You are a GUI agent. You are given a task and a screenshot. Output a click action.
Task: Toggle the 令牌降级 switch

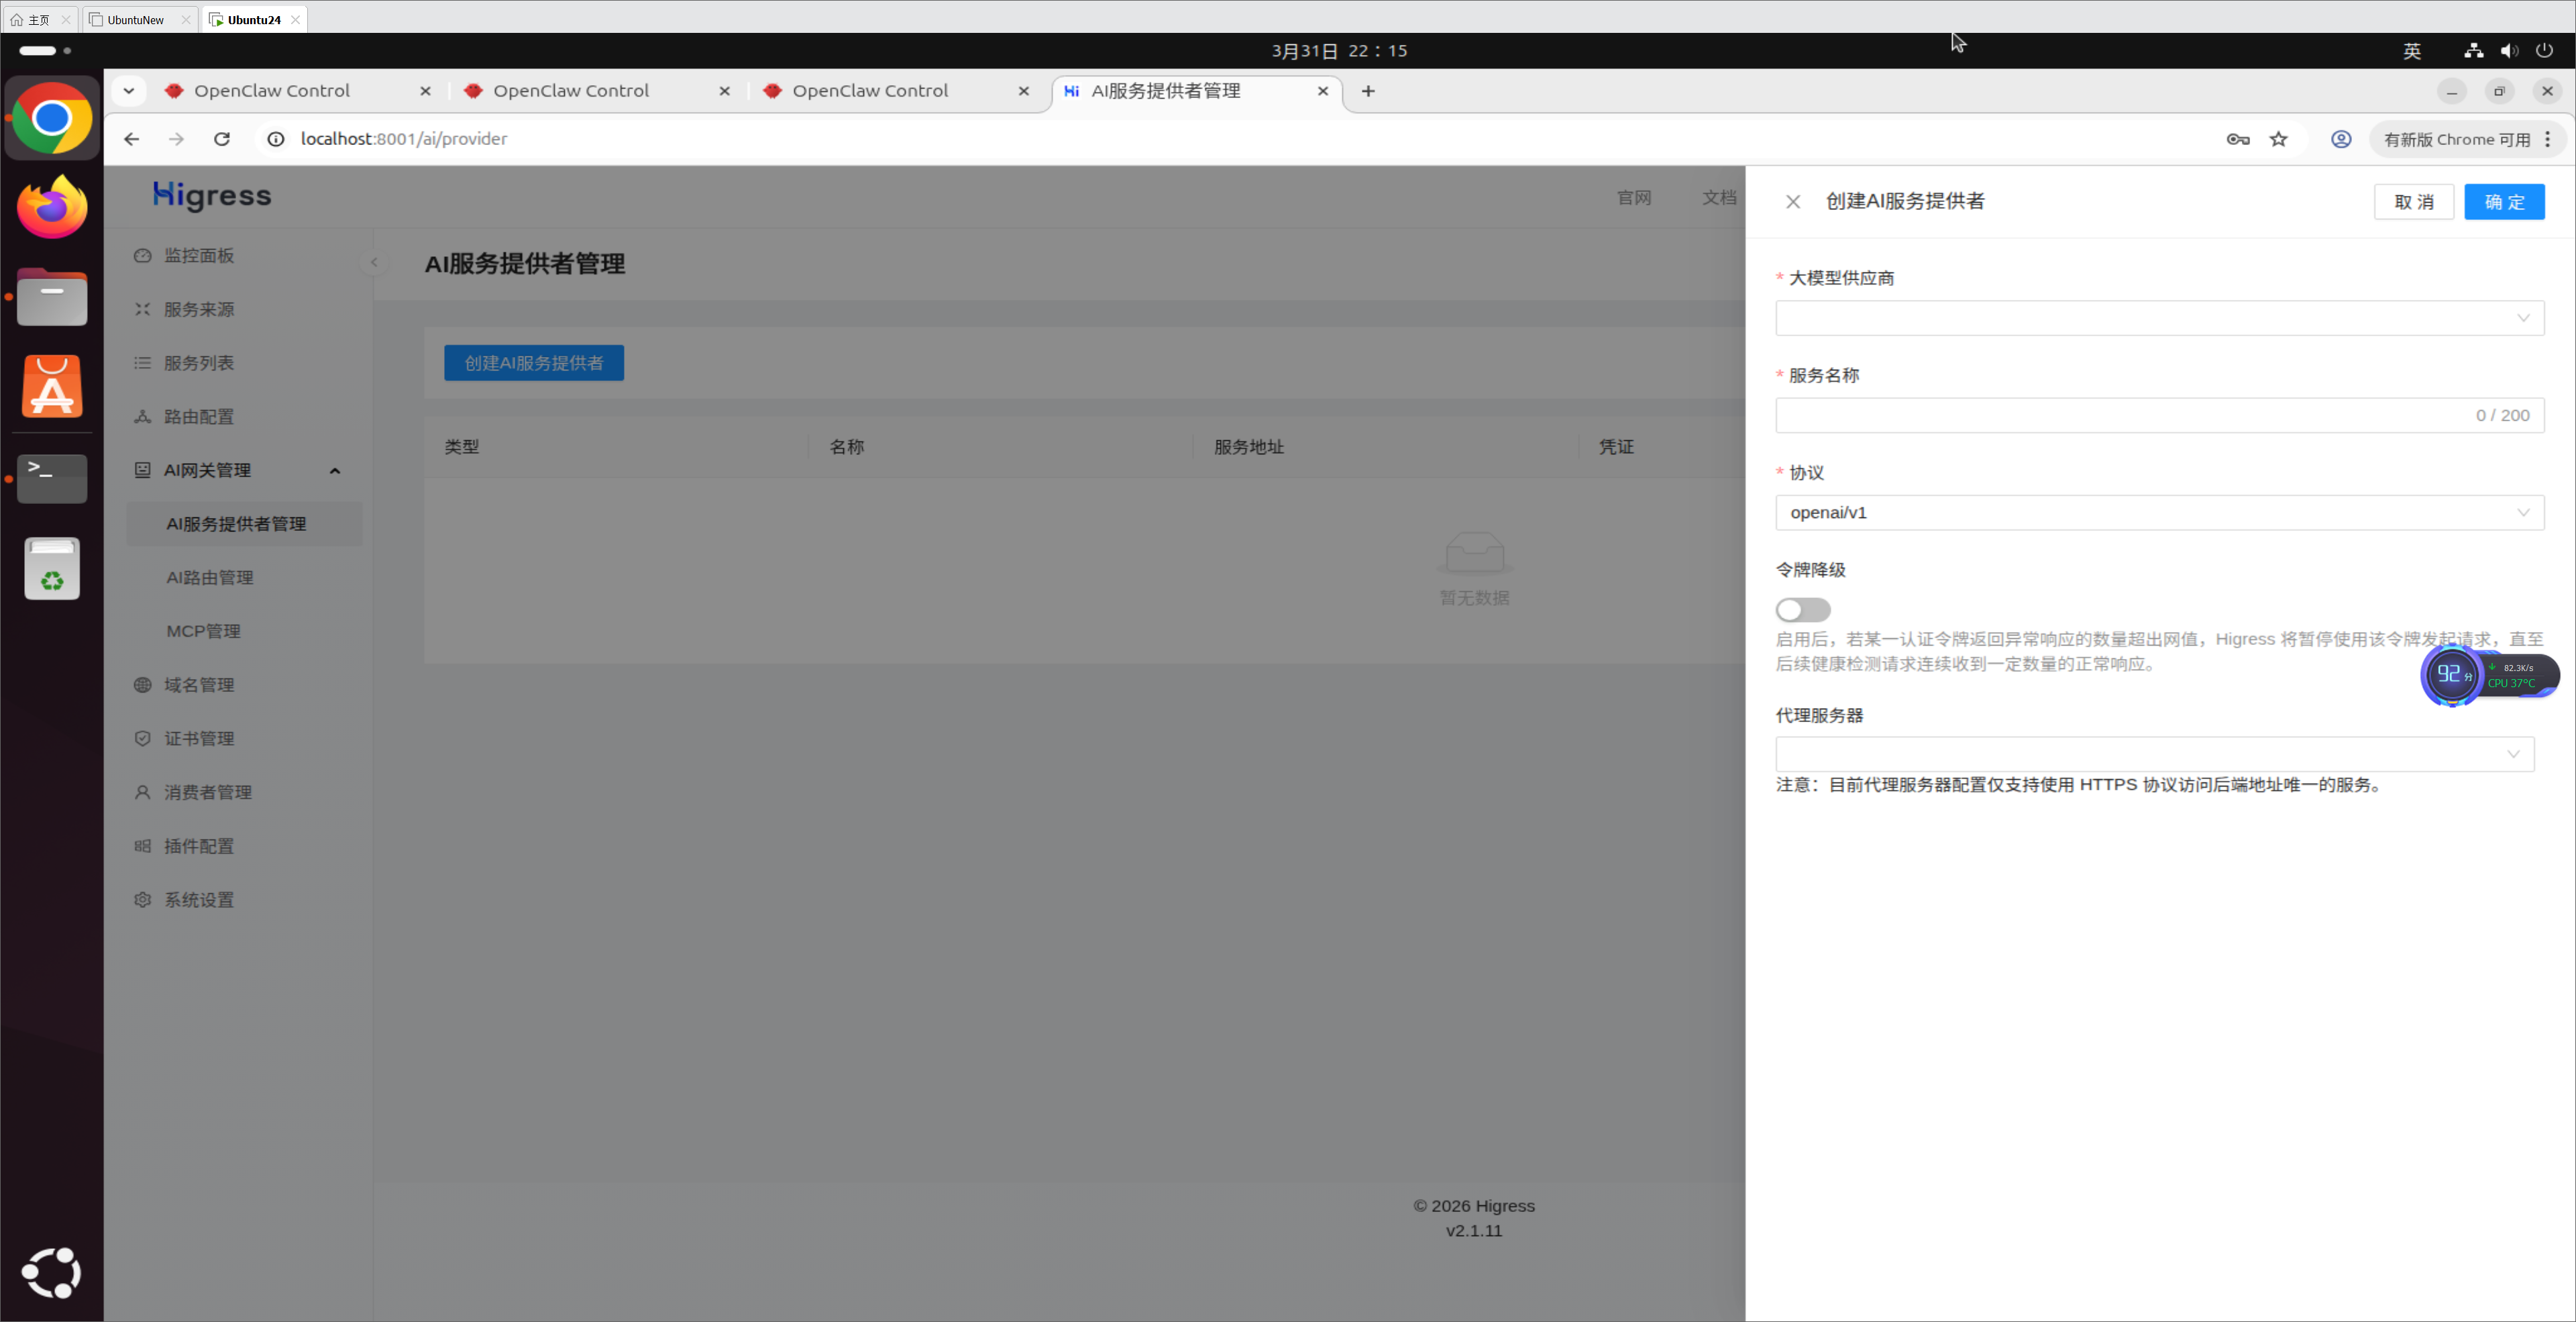[1802, 610]
